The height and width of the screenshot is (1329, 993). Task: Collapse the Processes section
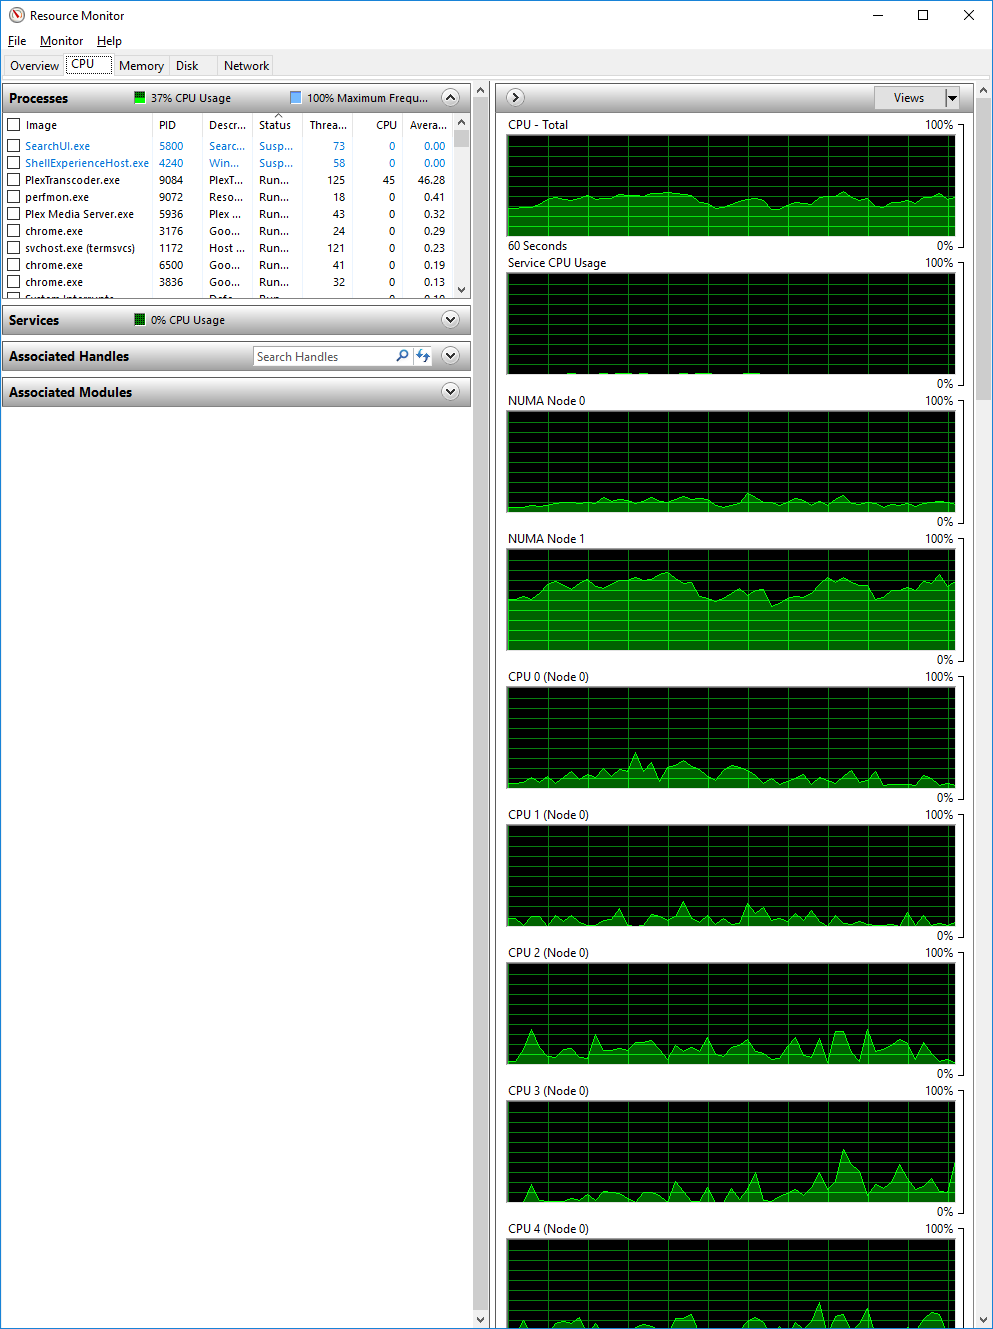pyautogui.click(x=450, y=97)
